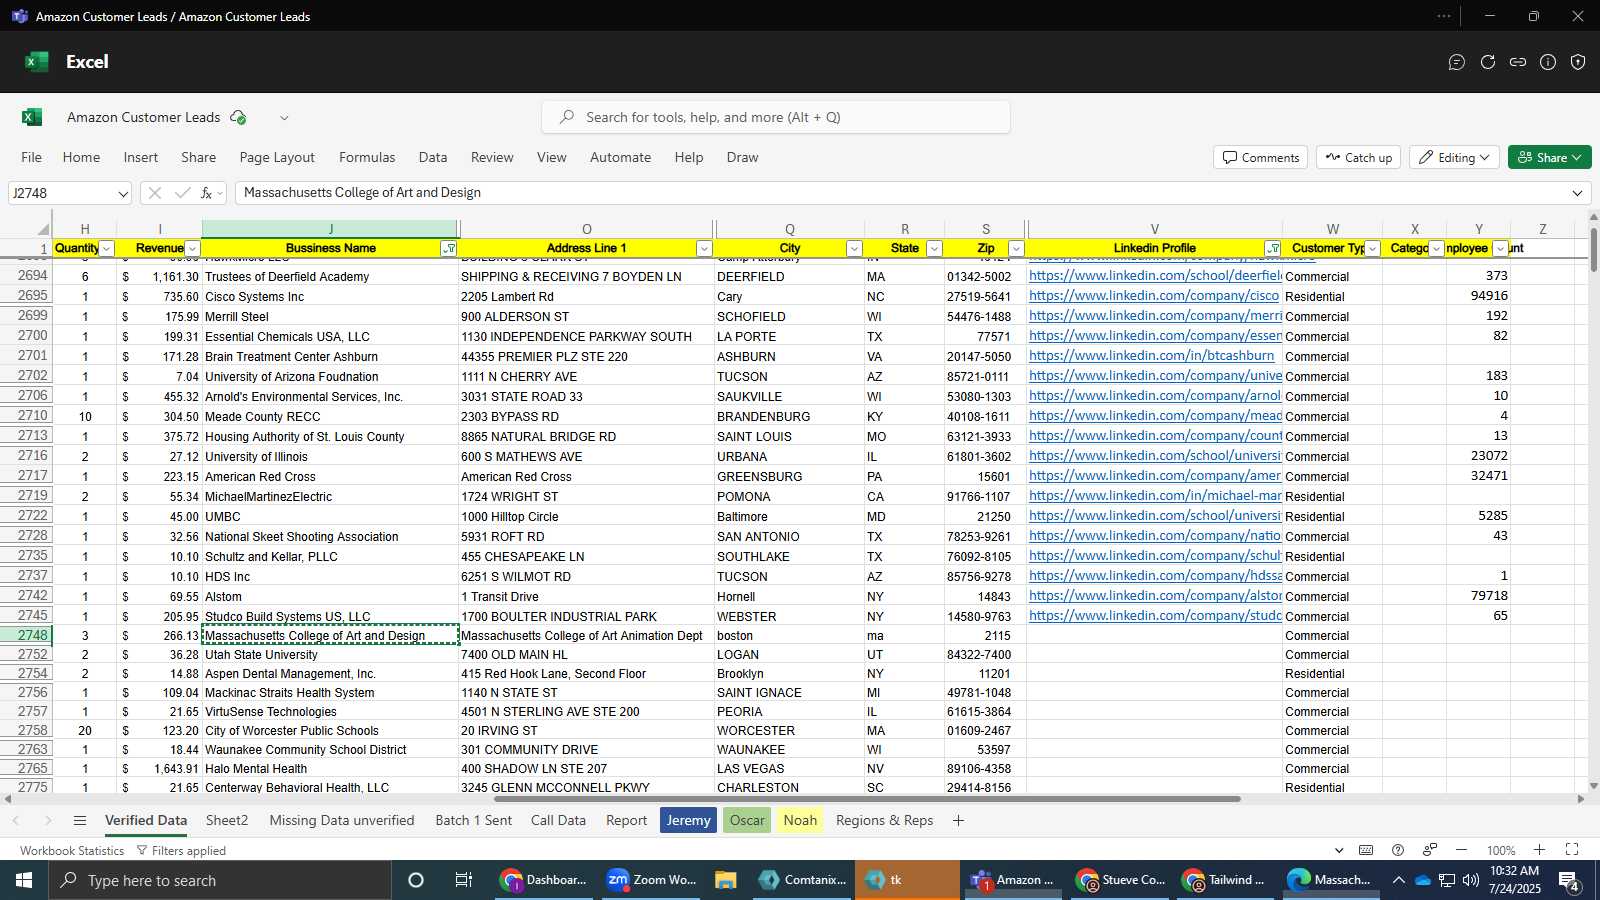Select row header 2748

(x=26, y=635)
